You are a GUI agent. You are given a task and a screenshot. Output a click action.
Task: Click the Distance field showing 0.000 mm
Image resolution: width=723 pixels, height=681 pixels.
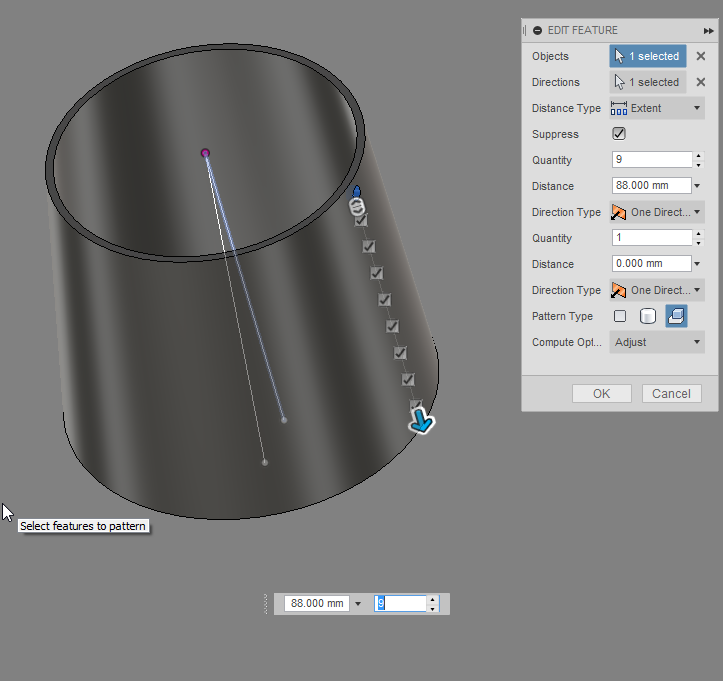(652, 263)
